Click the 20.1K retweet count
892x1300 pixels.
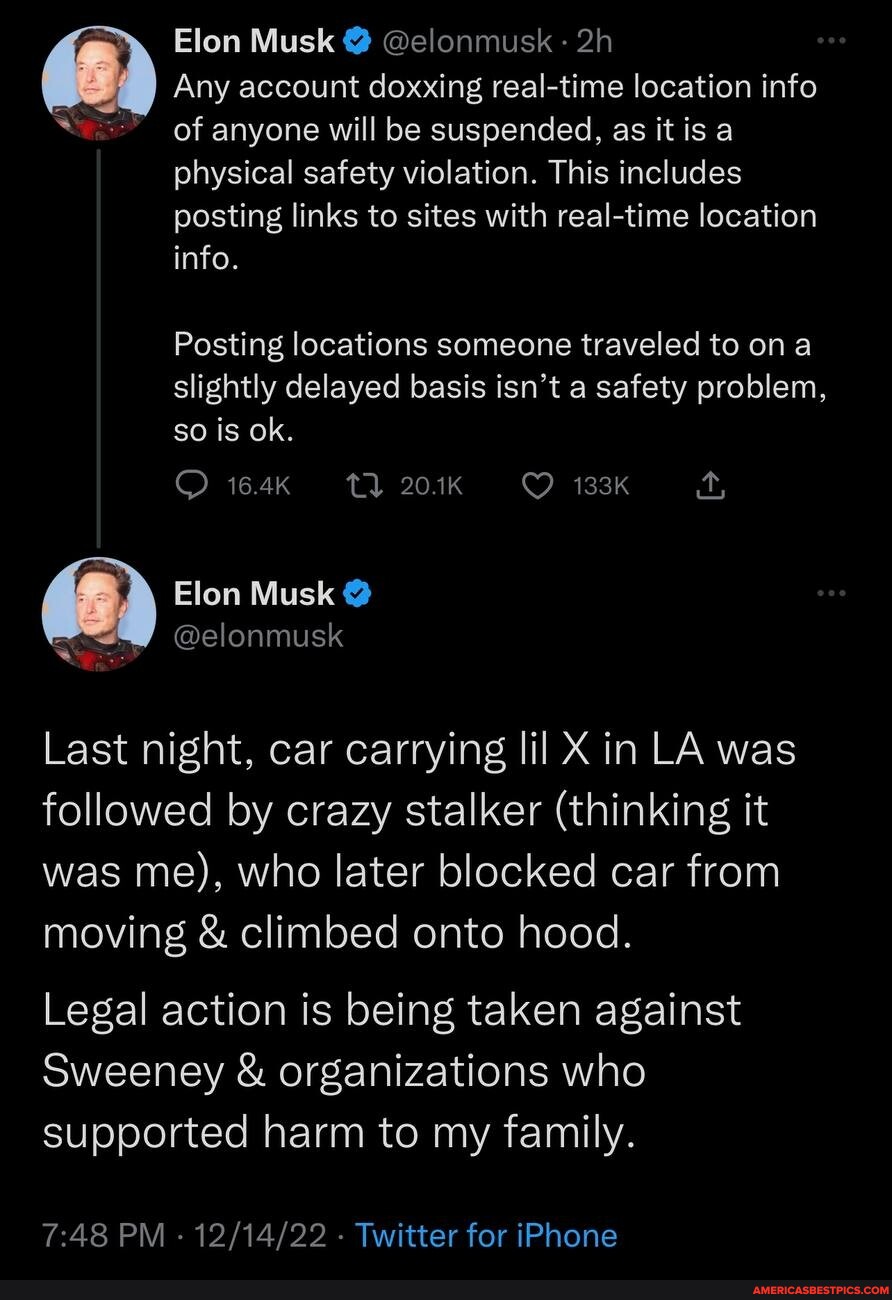pos(431,485)
